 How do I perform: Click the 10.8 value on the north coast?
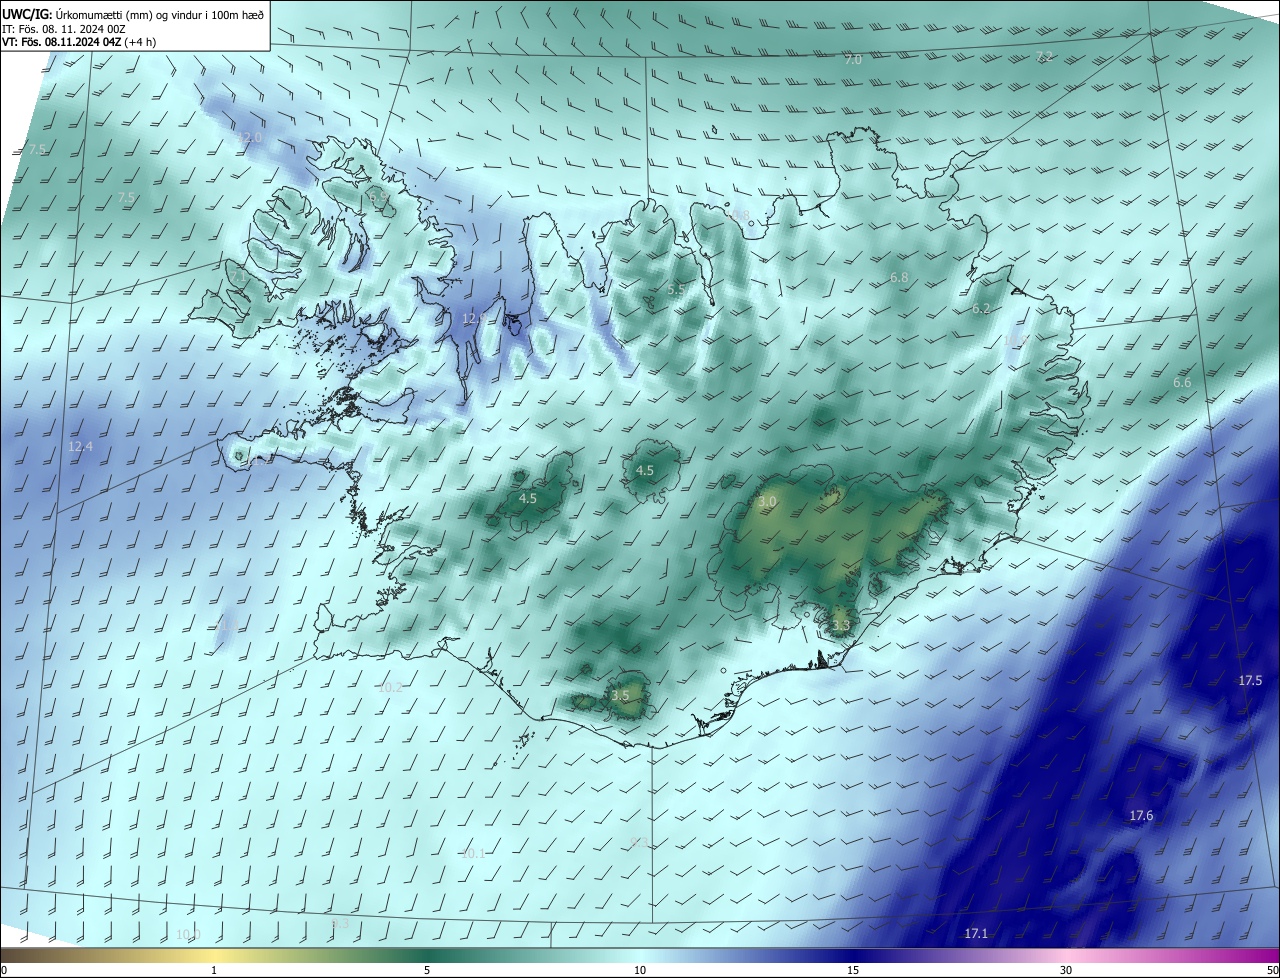click(737, 215)
